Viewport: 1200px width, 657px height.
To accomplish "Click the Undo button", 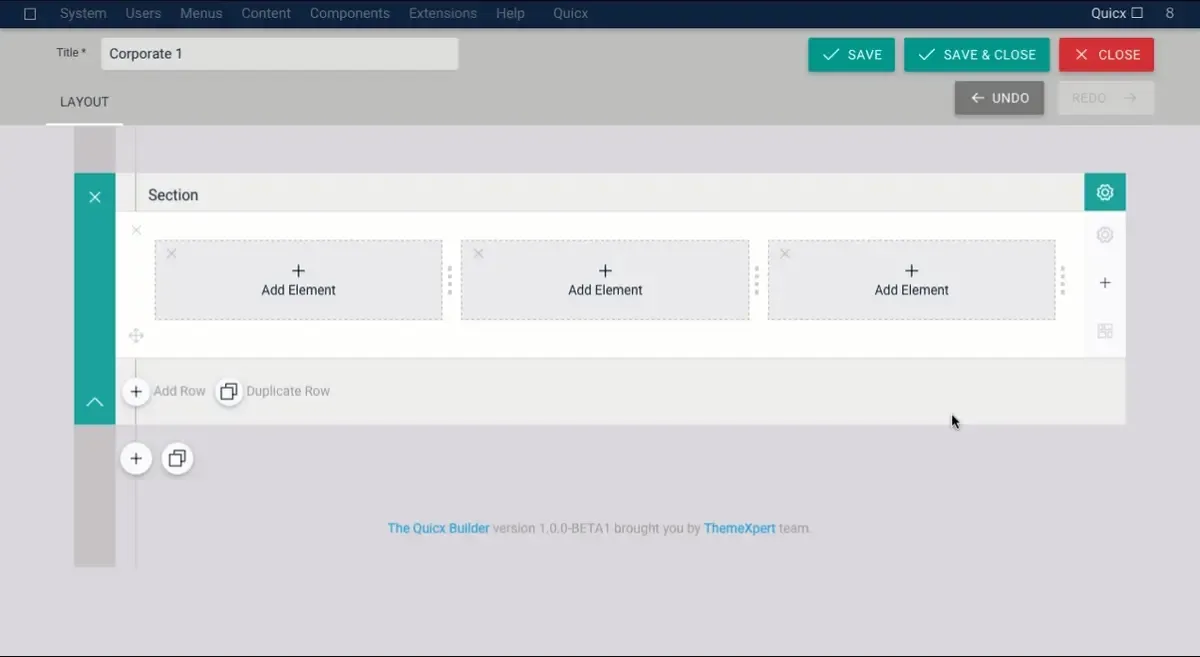I will pyautogui.click(x=999, y=98).
